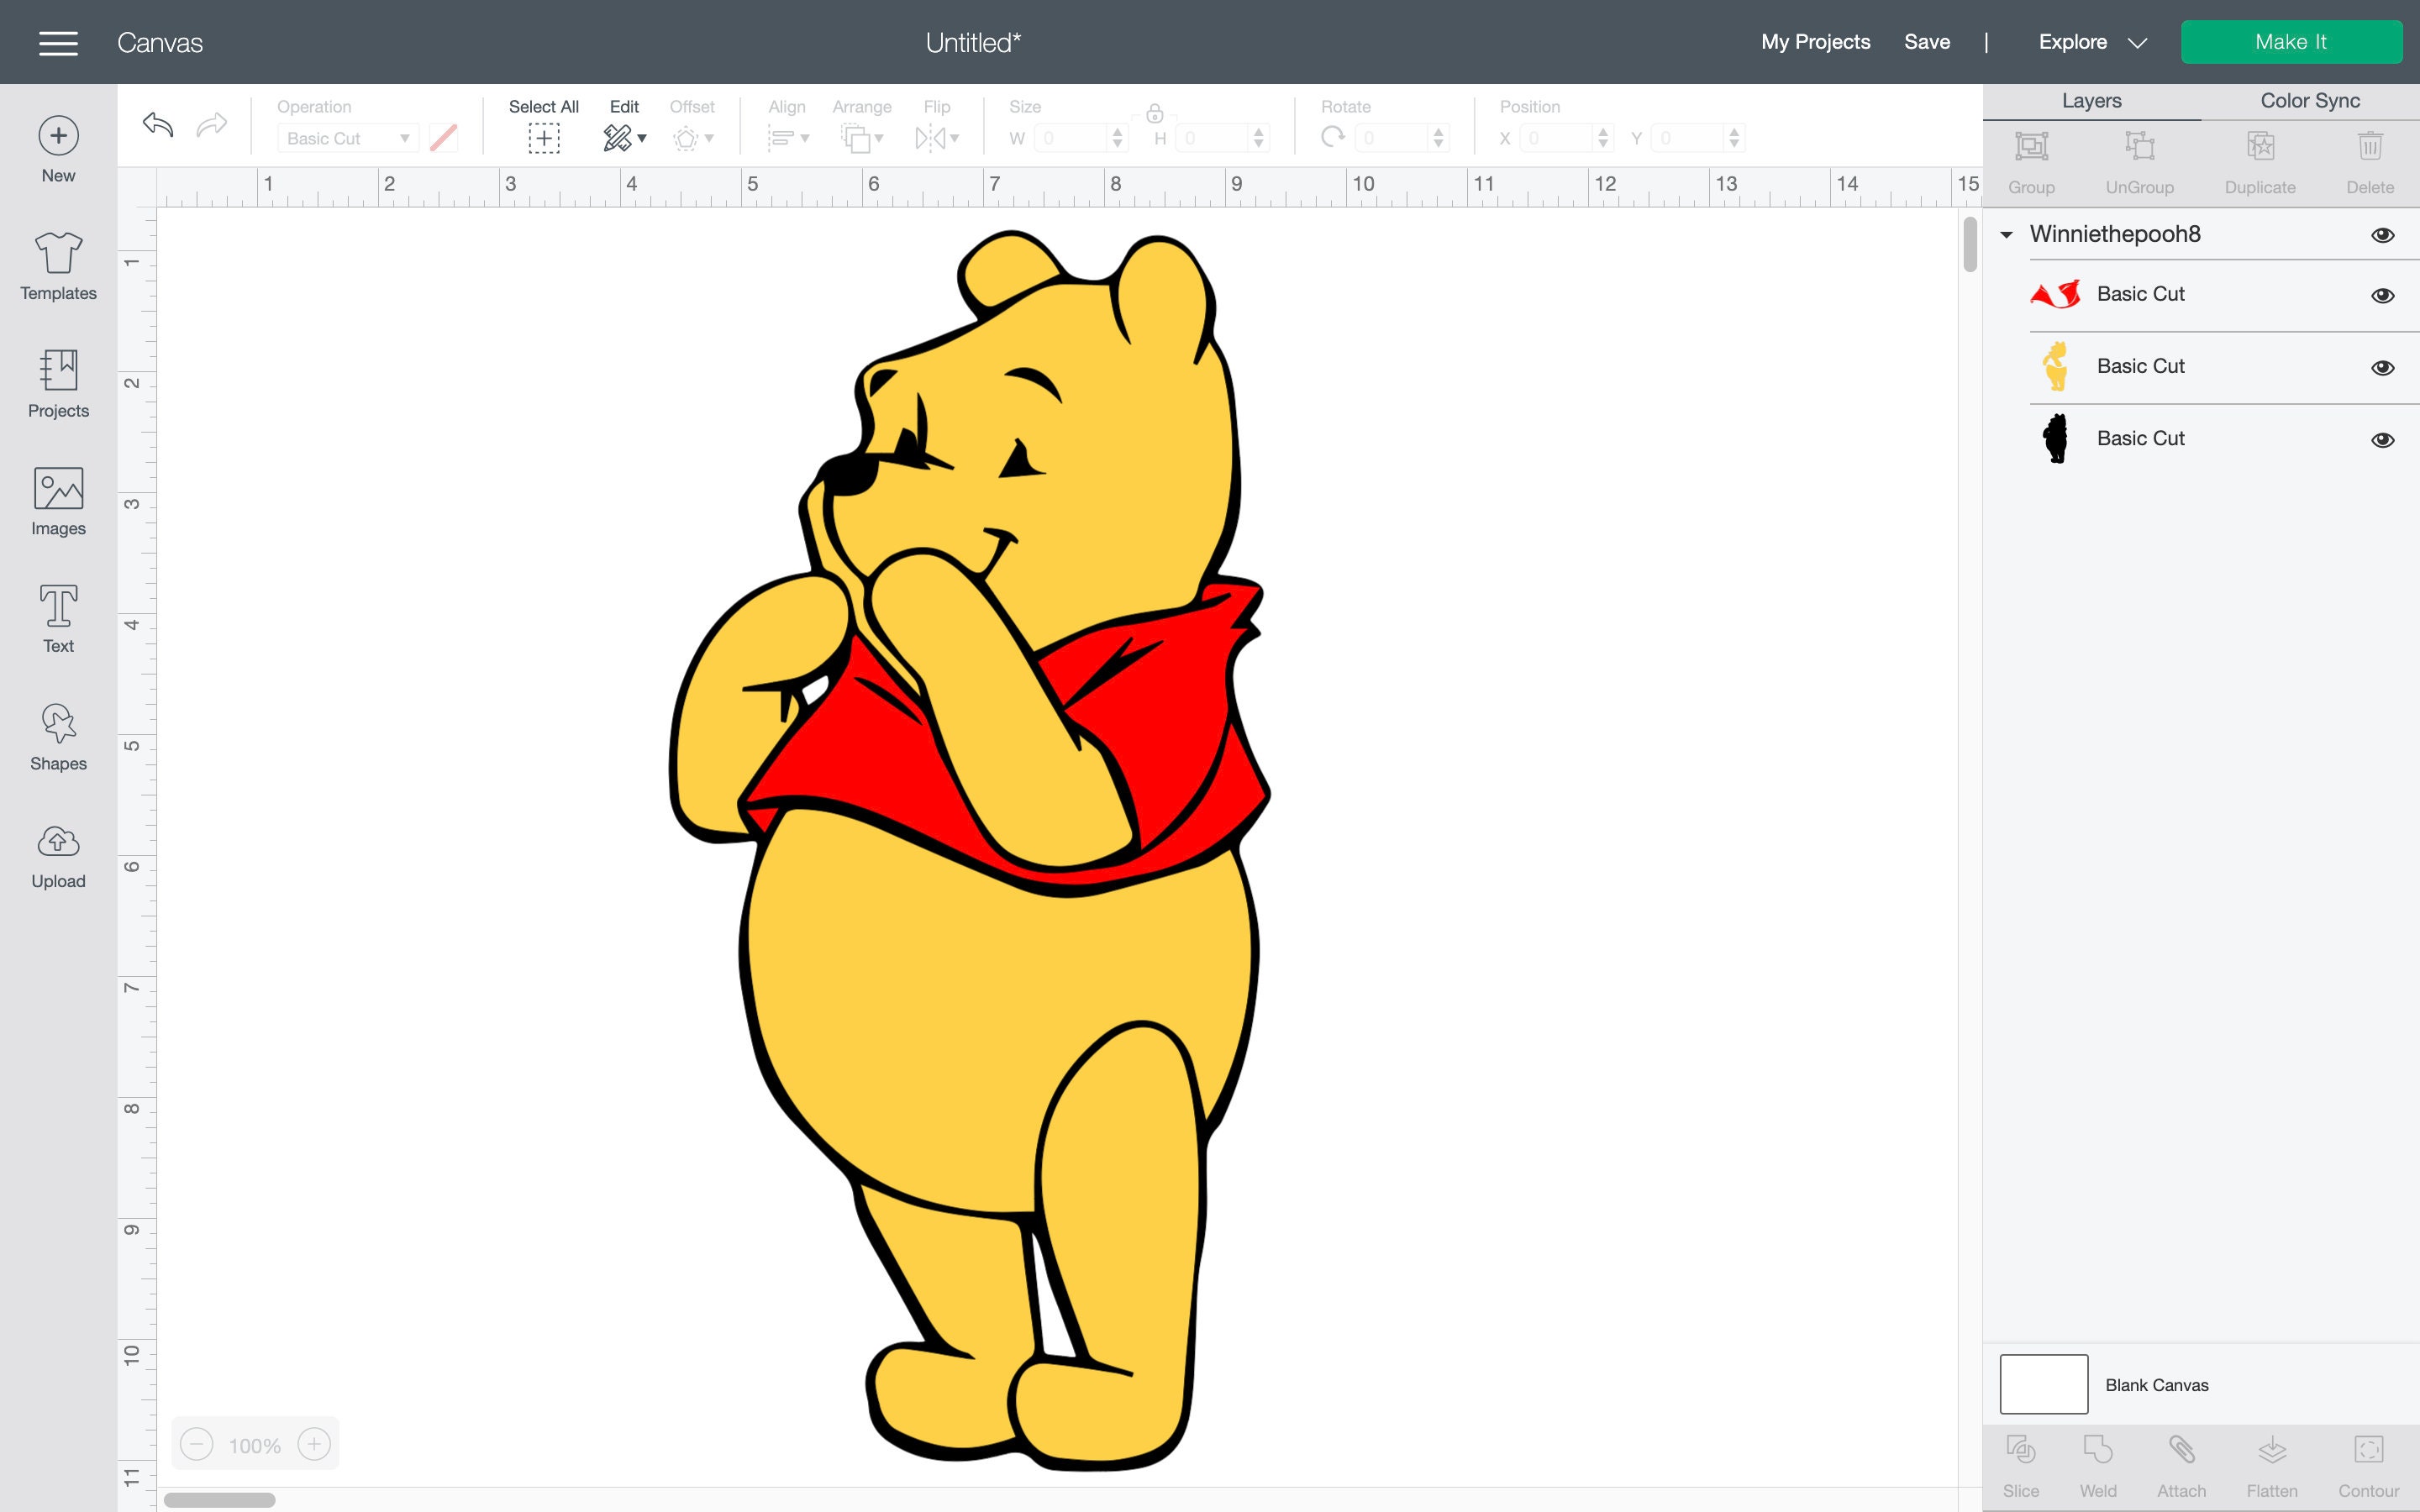Hide the red Basic Cut layer
2420x1512 pixels.
tap(2382, 295)
